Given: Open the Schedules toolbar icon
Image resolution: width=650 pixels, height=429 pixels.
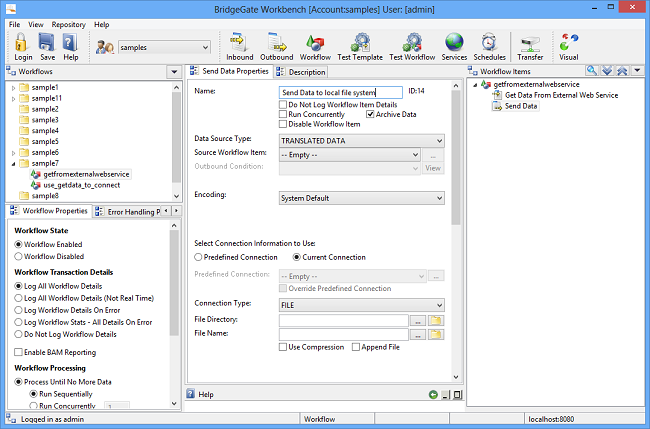Looking at the screenshot, I should 489,45.
